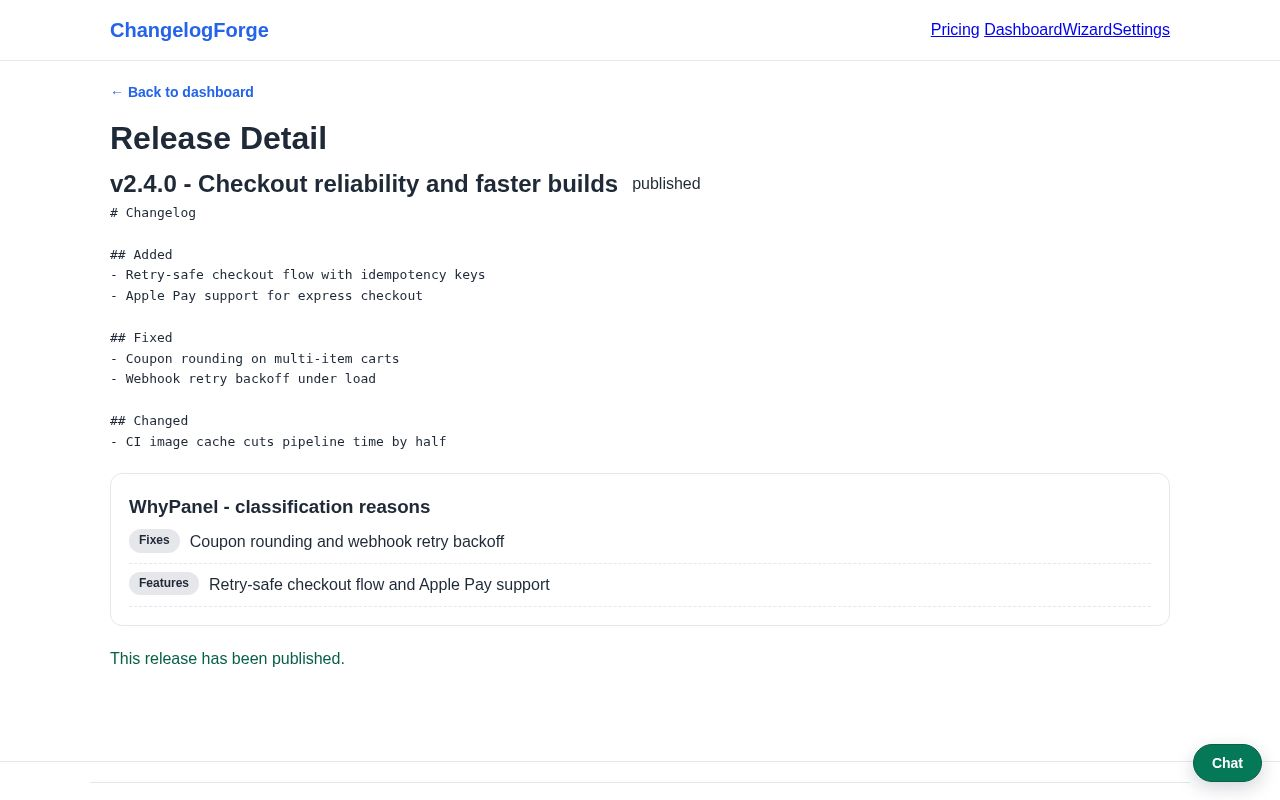Click the WhyPanel classification reasons heading
The image size is (1280, 800).
(x=280, y=507)
